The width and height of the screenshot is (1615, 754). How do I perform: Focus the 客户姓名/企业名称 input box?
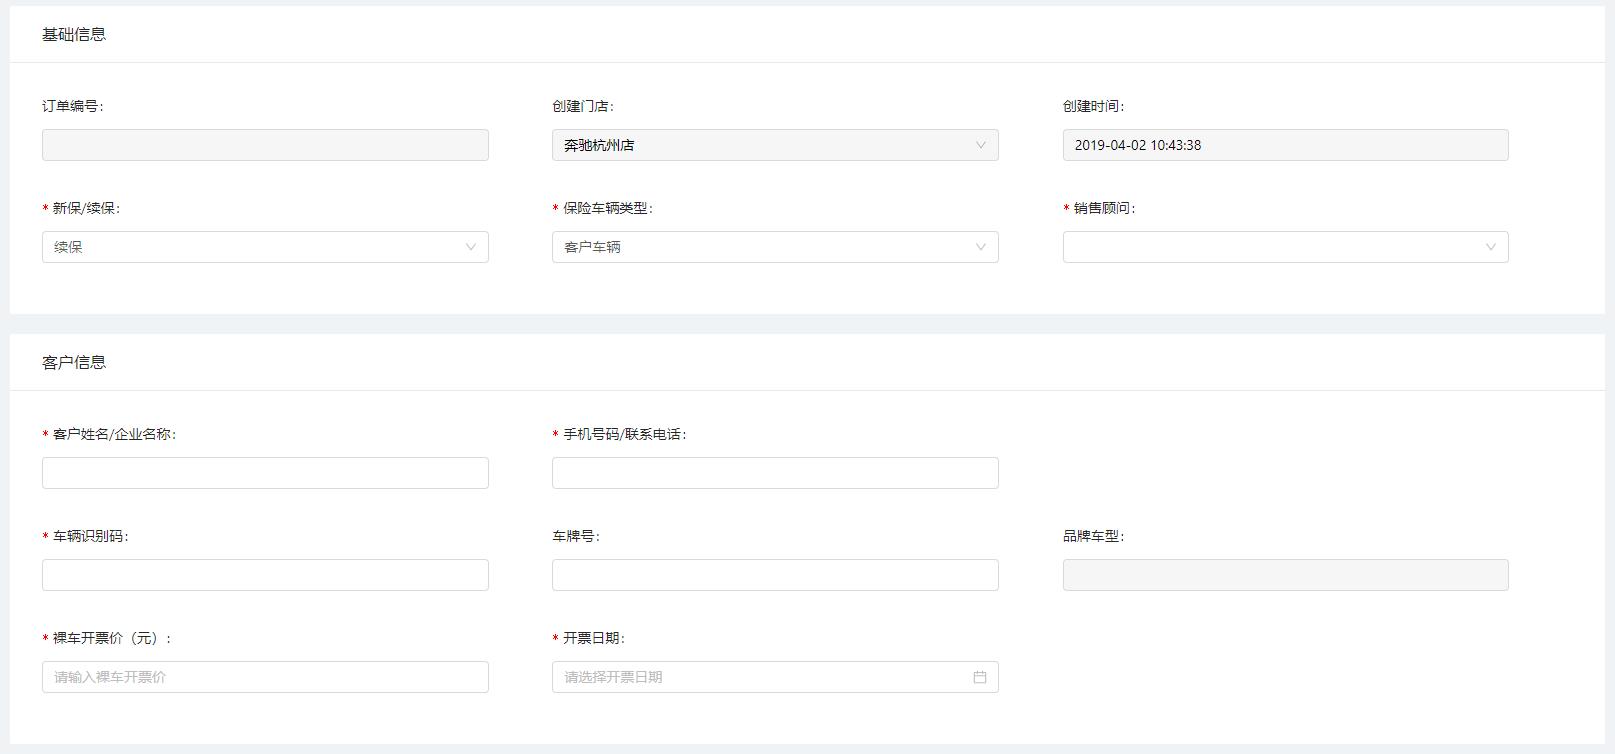coord(265,473)
